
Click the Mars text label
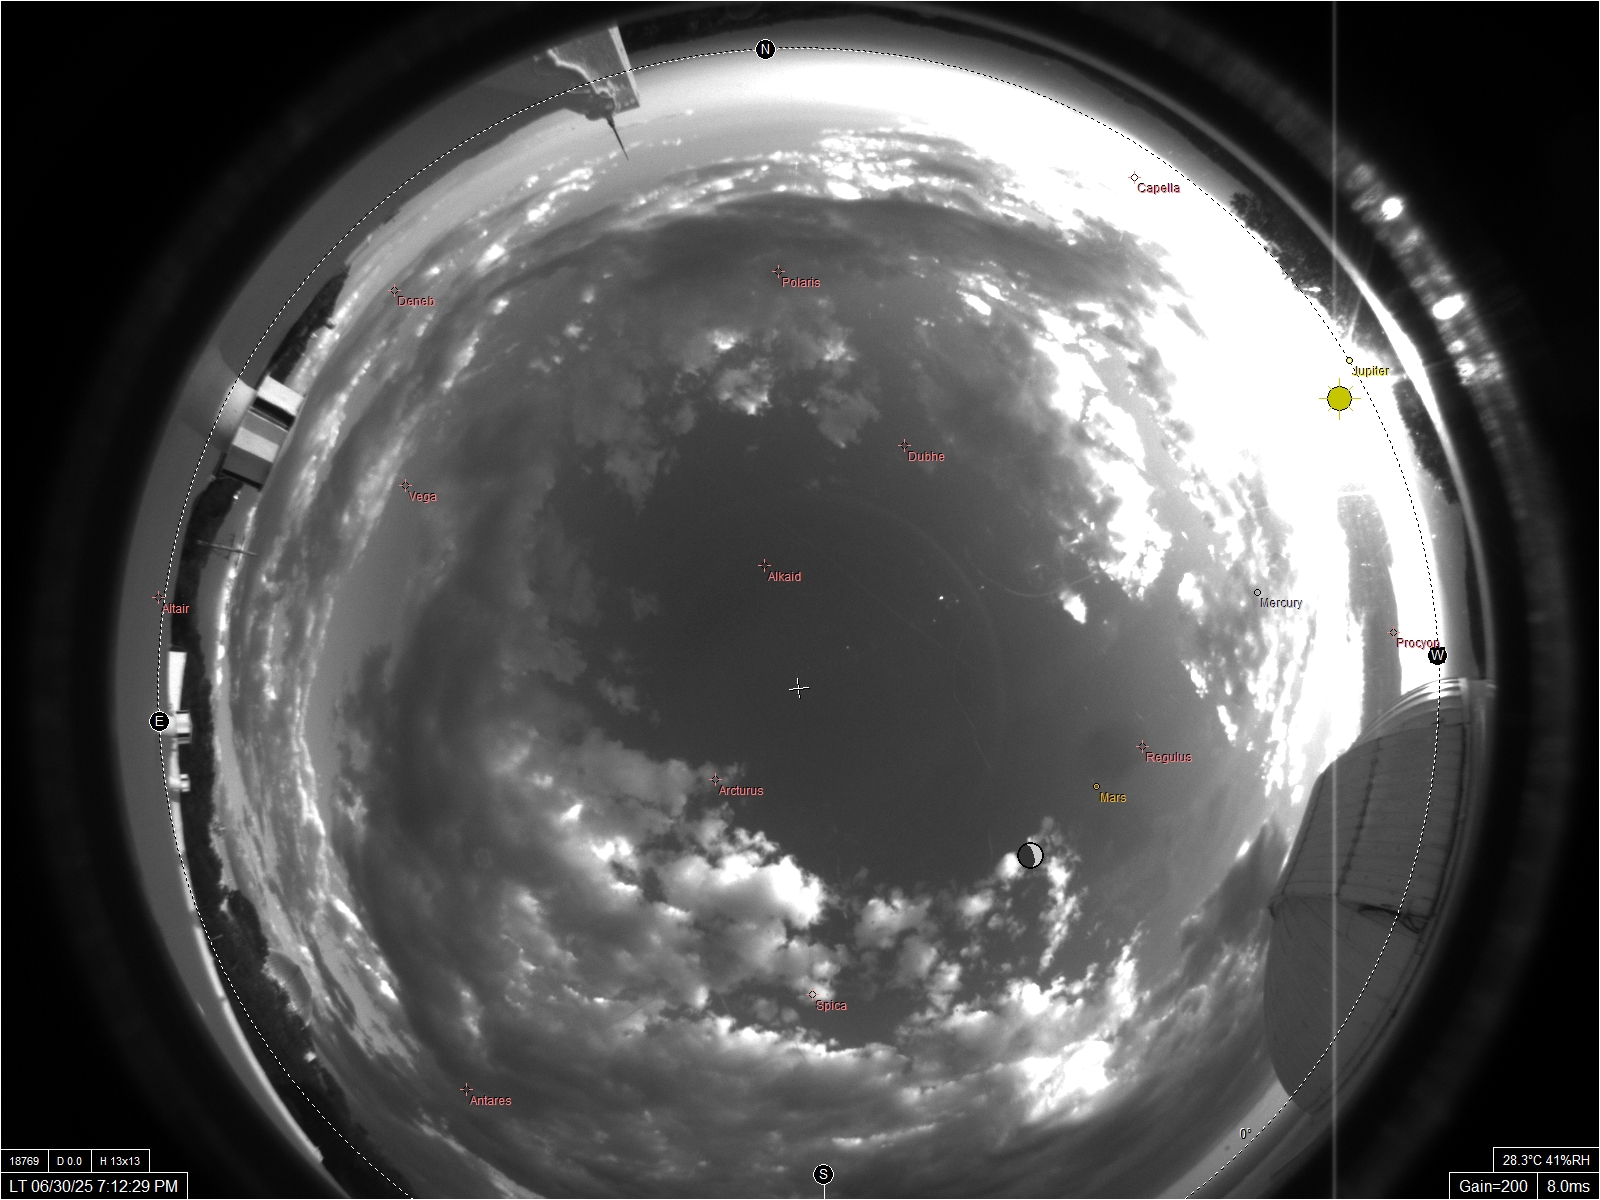click(x=1113, y=798)
